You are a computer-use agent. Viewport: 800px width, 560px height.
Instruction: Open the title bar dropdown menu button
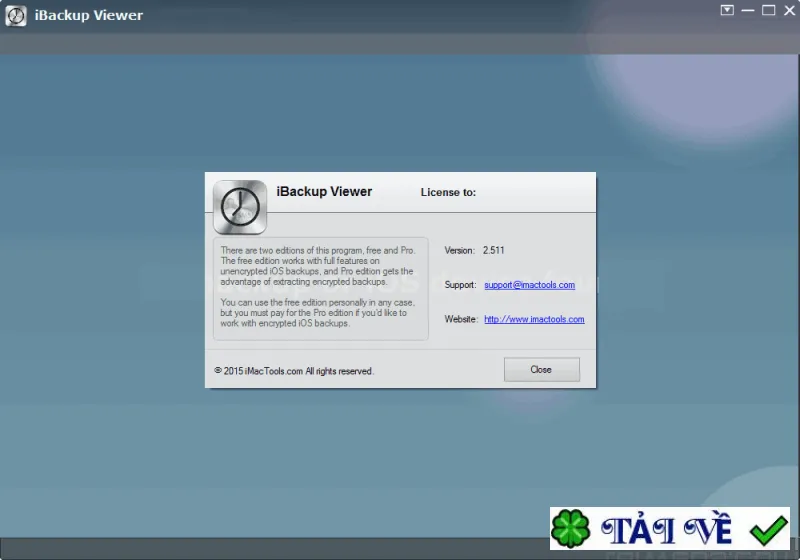(x=727, y=10)
